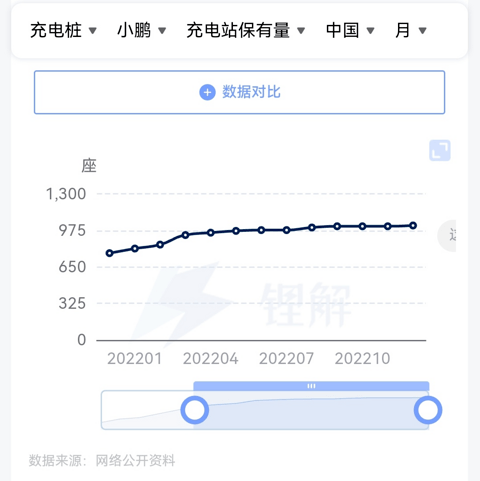Click the plus icon beside 数据对比

(x=207, y=92)
